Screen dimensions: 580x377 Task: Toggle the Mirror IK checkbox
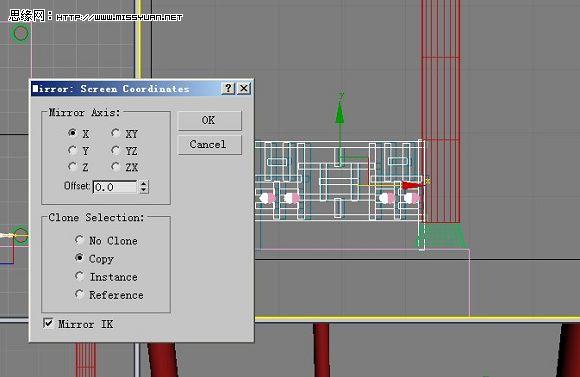pyautogui.click(x=48, y=323)
